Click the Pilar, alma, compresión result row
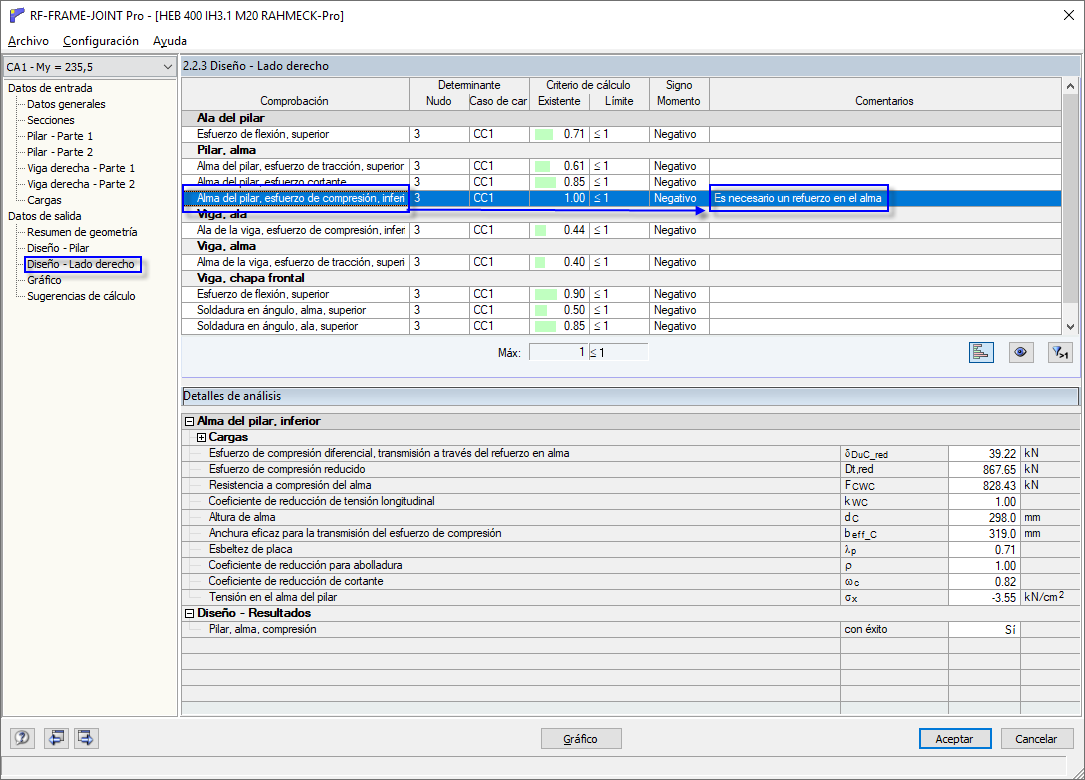The width and height of the screenshot is (1085, 780). 630,629
